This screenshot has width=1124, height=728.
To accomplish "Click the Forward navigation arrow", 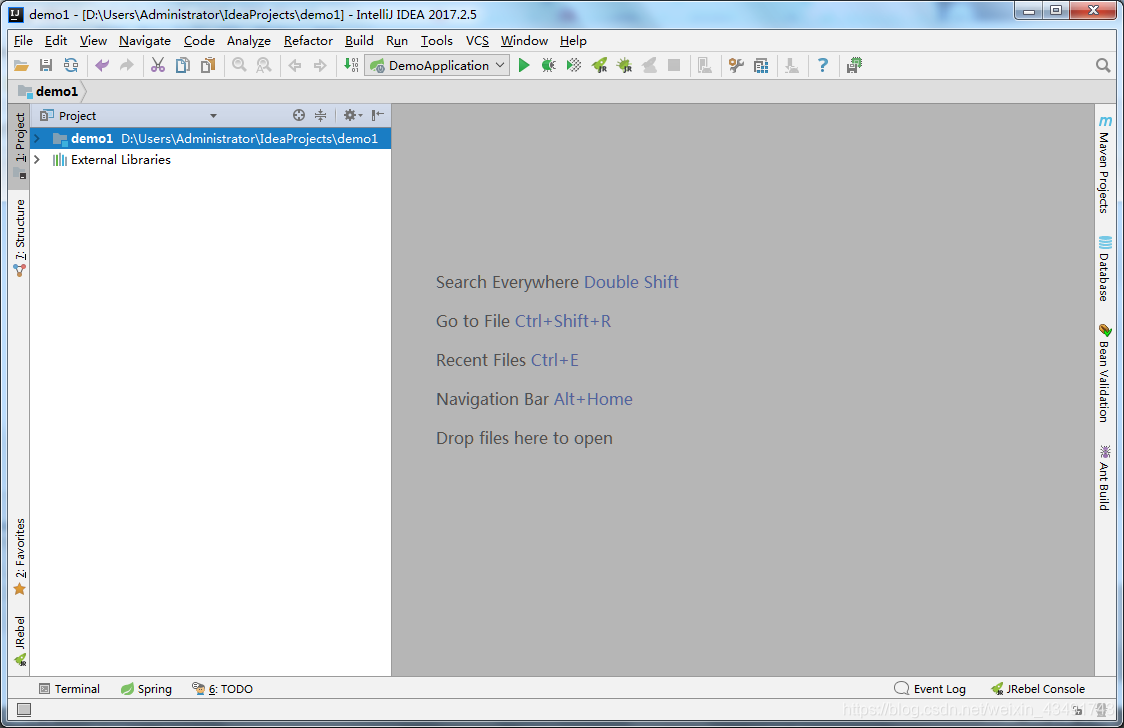I will pos(320,66).
